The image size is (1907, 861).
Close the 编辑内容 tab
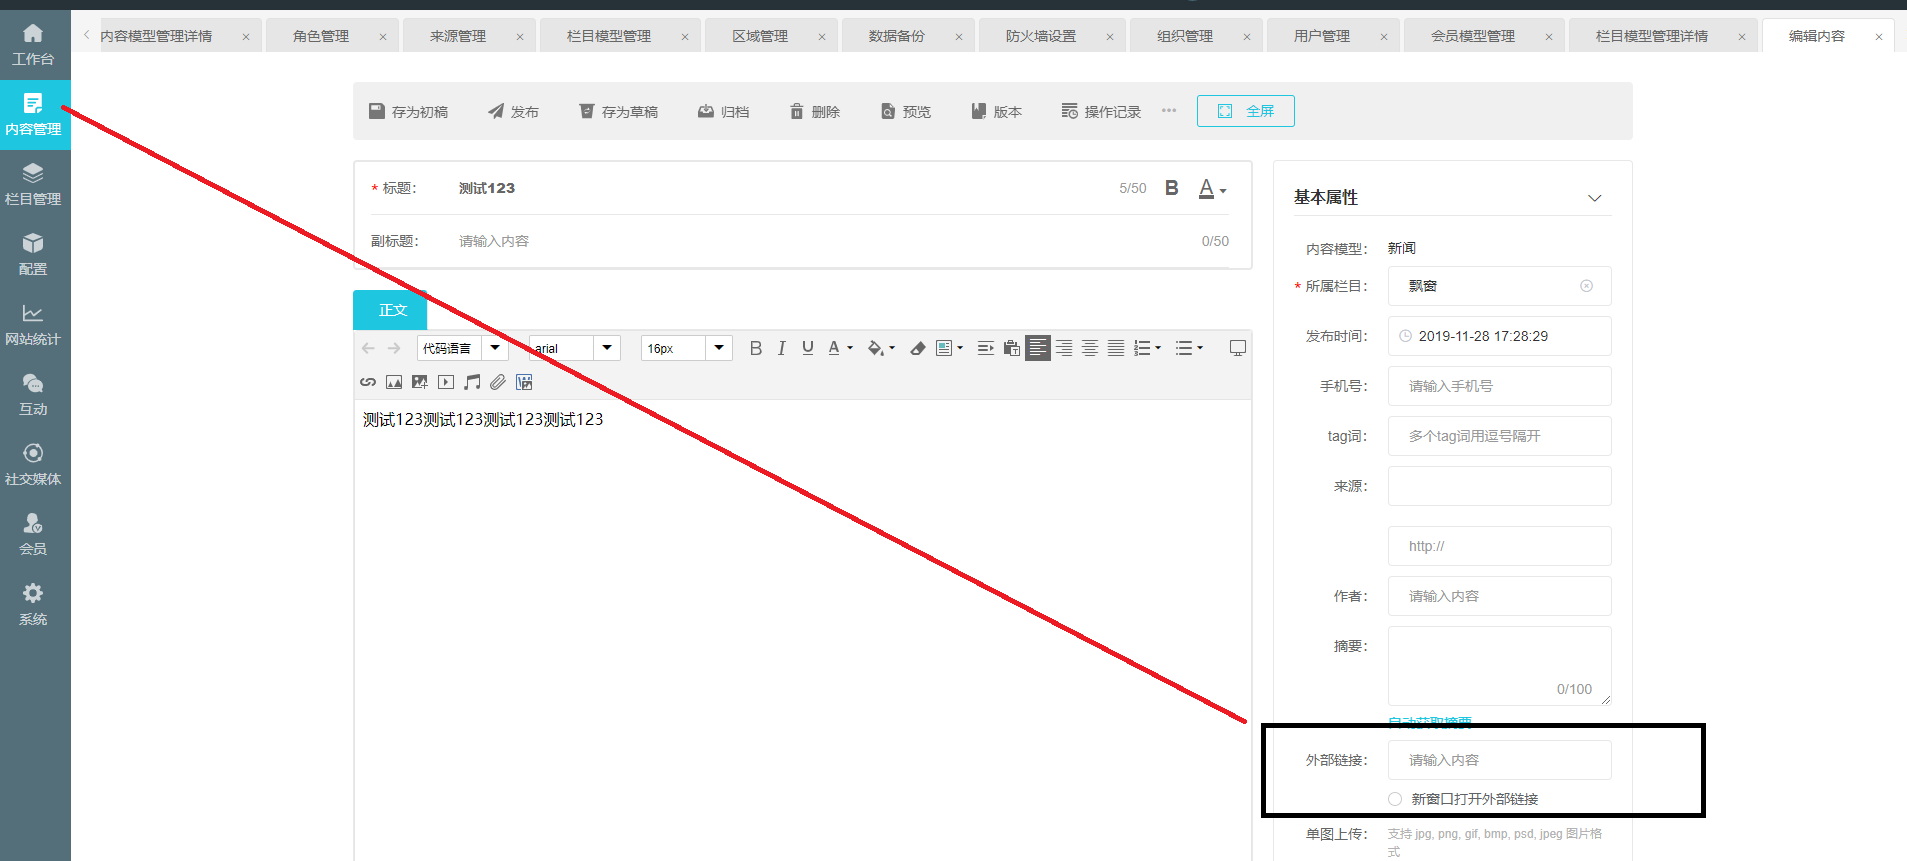tap(1879, 37)
